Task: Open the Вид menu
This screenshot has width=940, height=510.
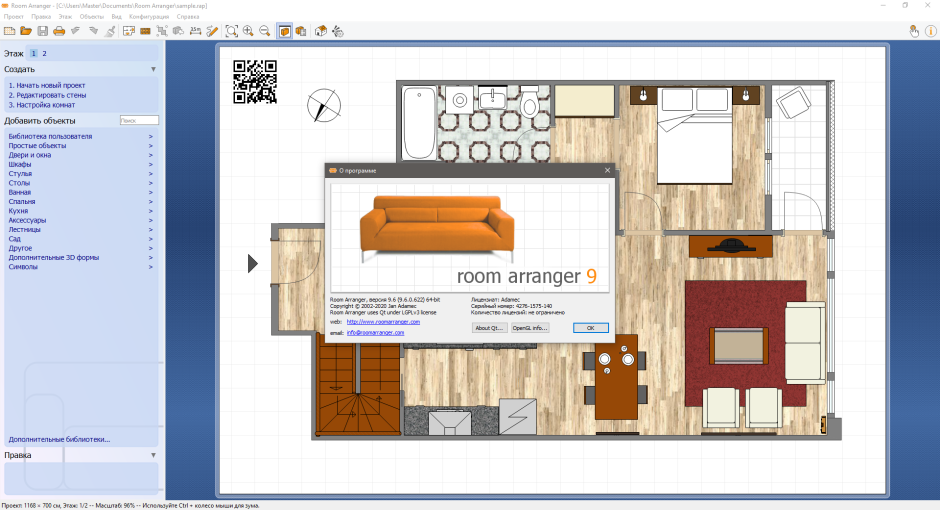Action: (116, 17)
